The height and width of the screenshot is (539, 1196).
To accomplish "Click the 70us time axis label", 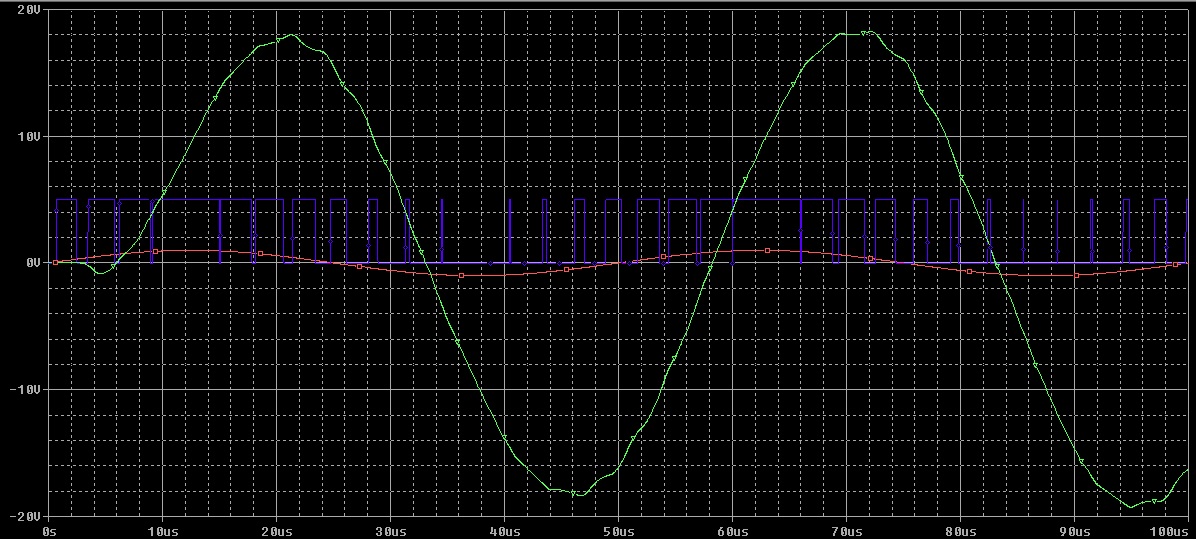I will click(845, 530).
